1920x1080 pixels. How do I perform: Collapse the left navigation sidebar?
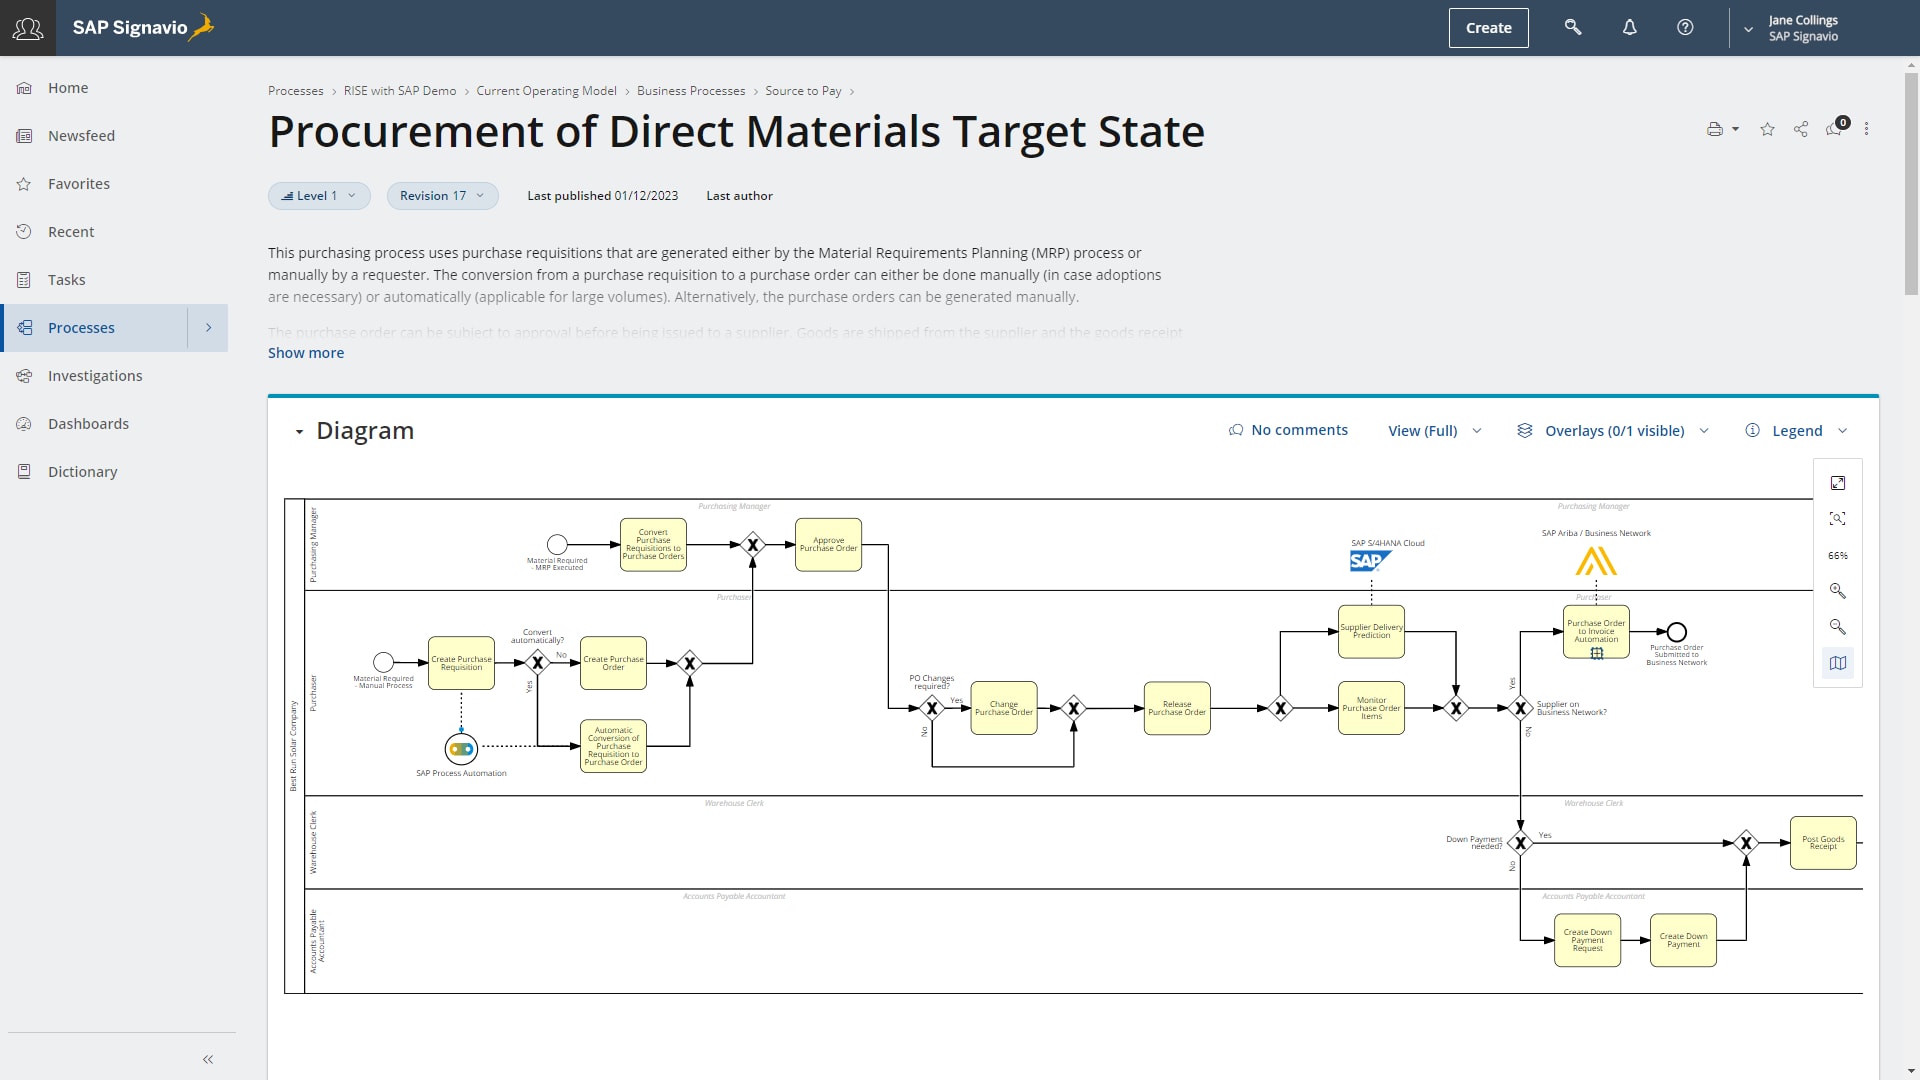tap(208, 1059)
